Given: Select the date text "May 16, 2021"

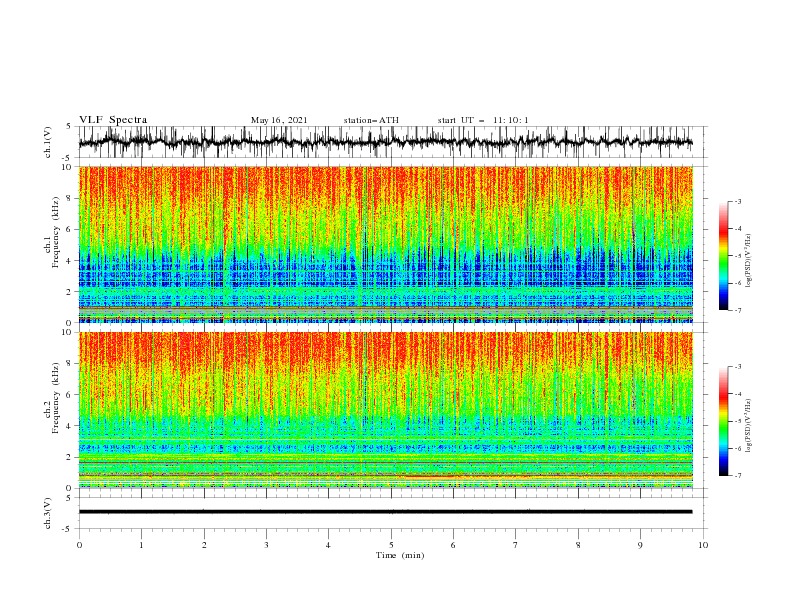Looking at the screenshot, I should [x=279, y=120].
